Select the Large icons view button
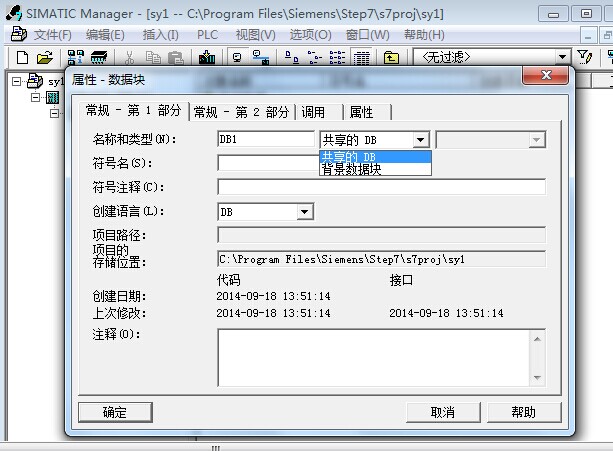 click(x=291, y=57)
